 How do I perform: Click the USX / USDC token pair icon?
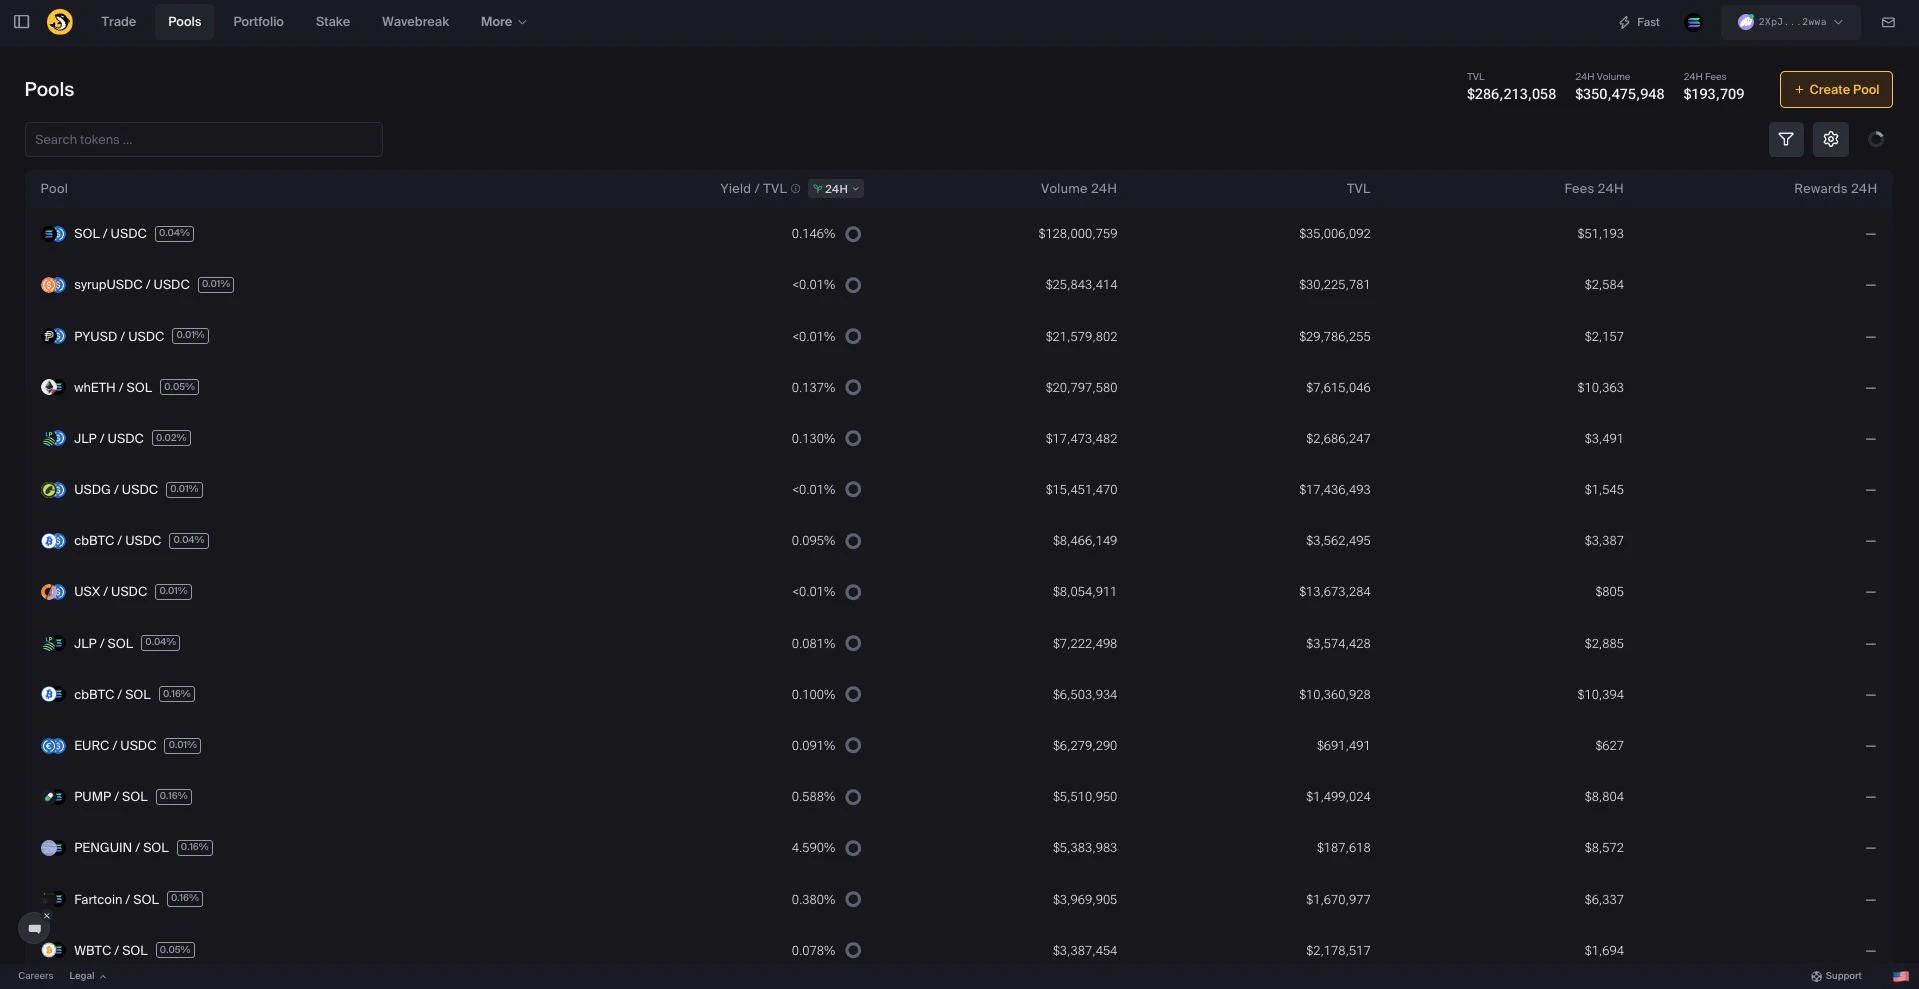point(53,592)
